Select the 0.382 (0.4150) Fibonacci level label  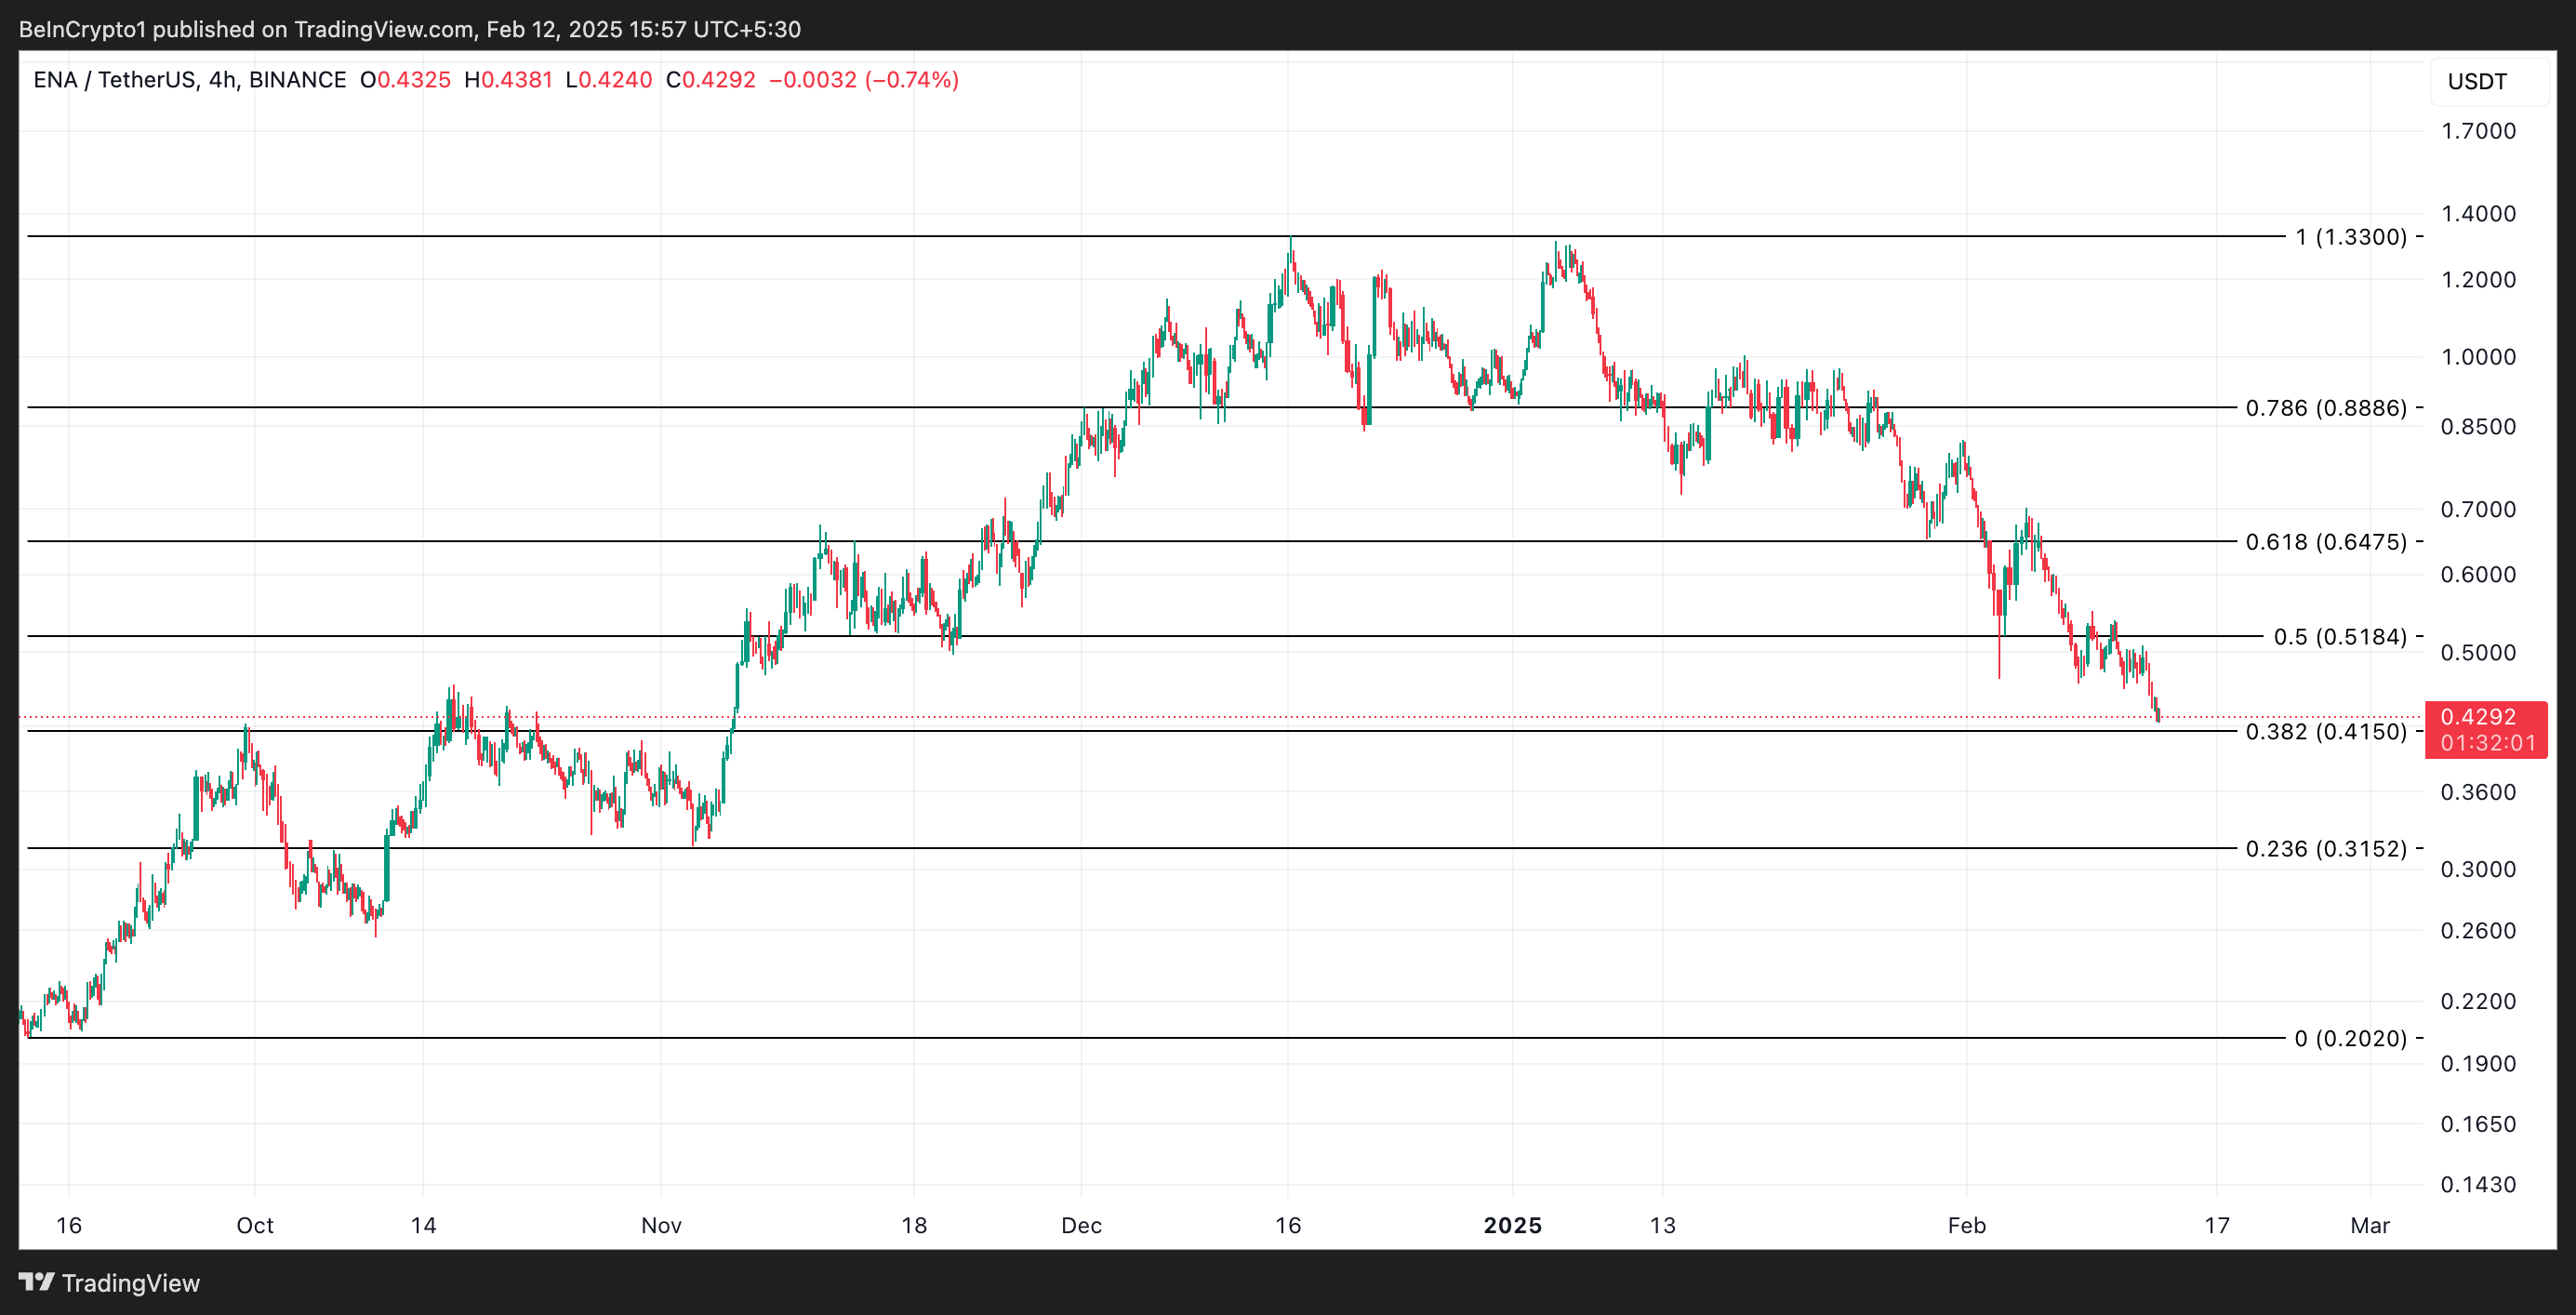point(2325,732)
